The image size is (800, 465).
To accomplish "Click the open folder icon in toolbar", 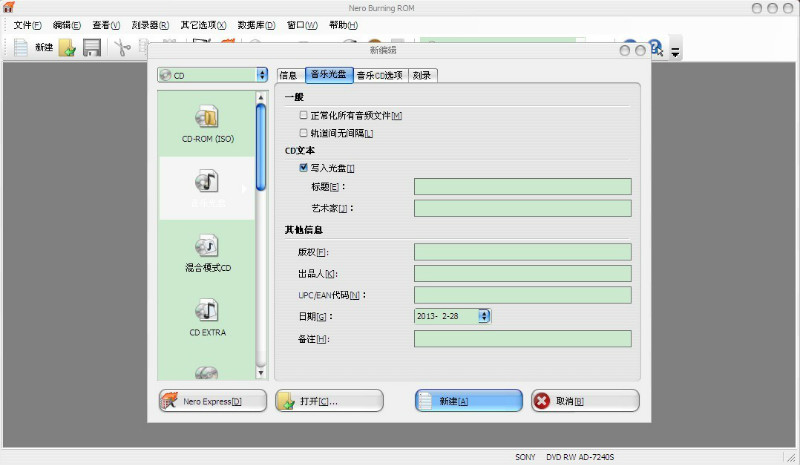I will (x=67, y=47).
